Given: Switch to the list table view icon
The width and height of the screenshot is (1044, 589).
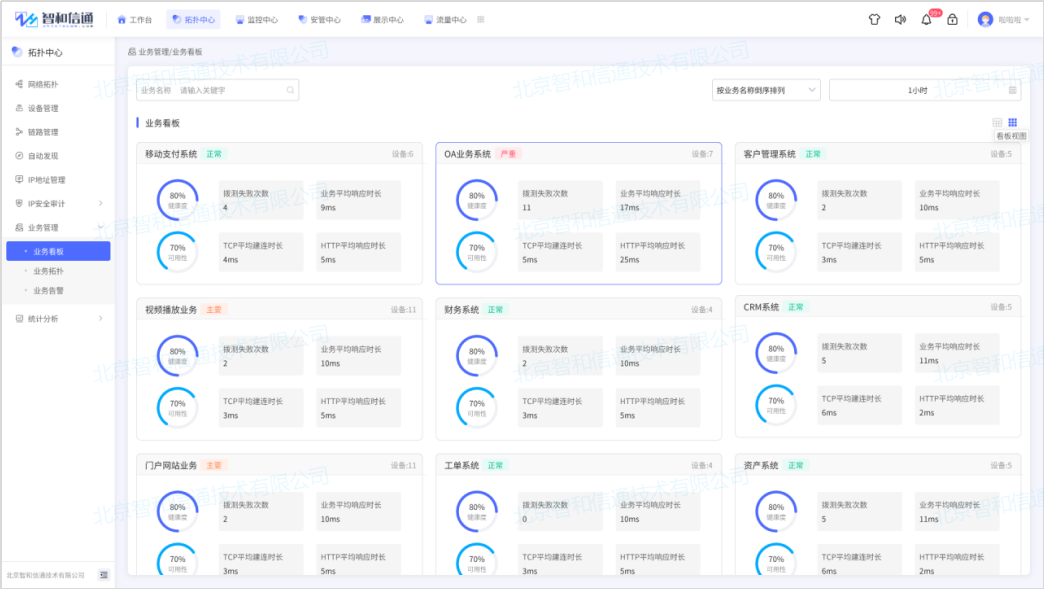Looking at the screenshot, I should tap(997, 122).
